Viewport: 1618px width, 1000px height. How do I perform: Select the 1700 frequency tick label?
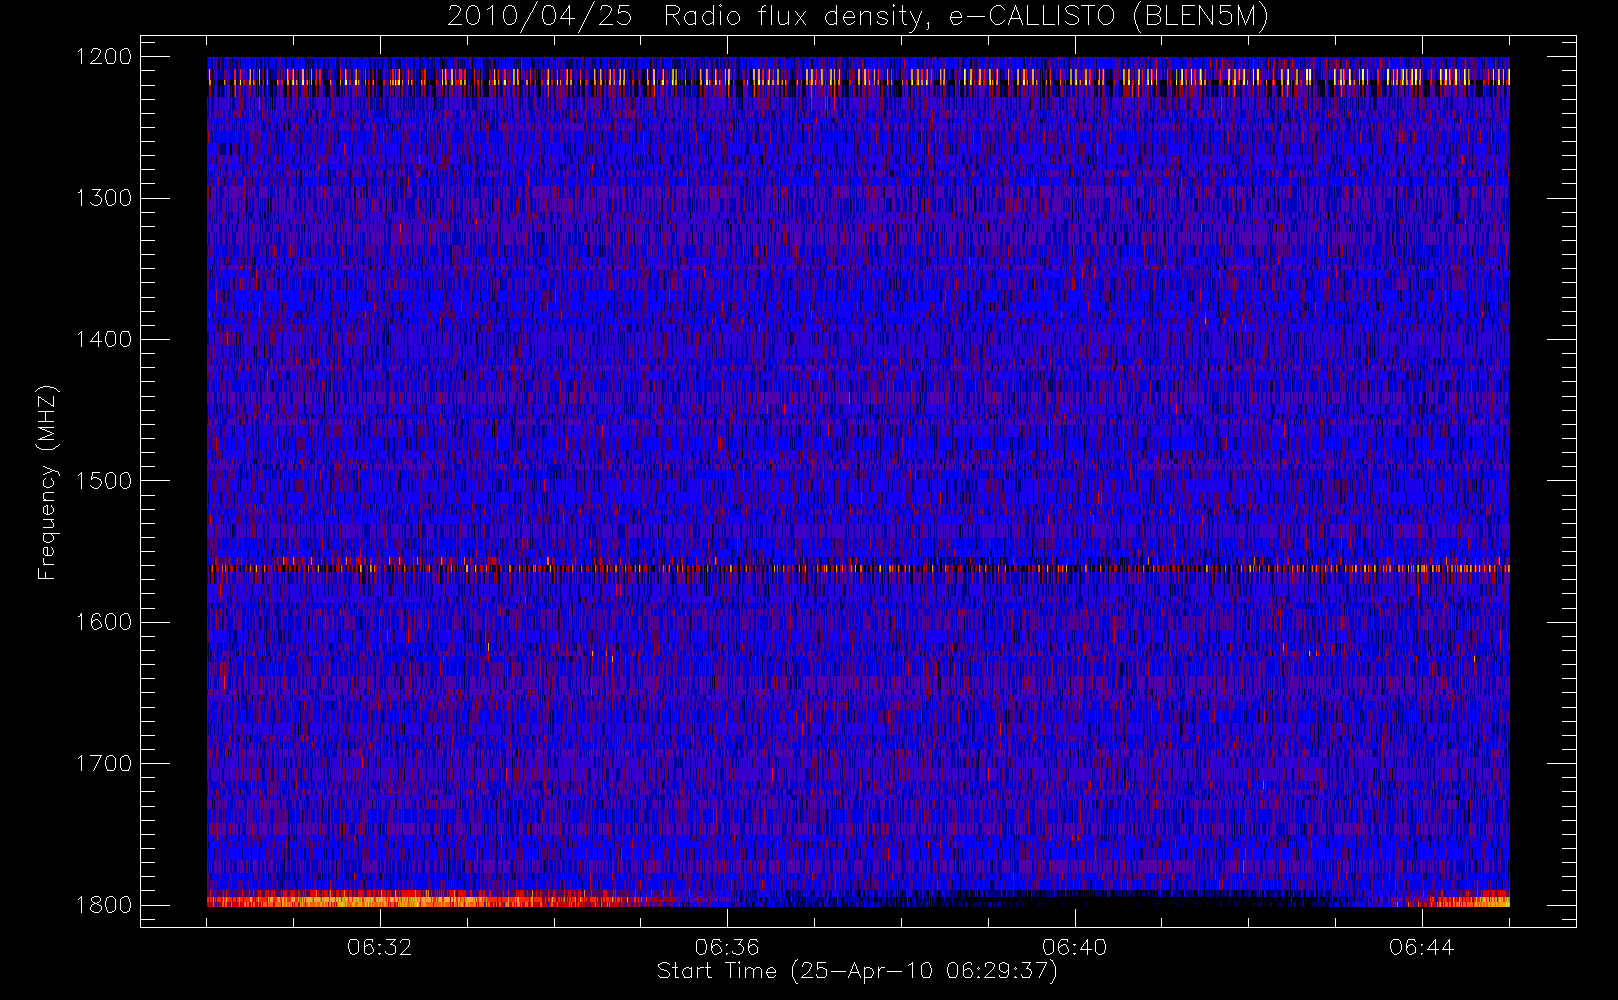click(x=104, y=764)
